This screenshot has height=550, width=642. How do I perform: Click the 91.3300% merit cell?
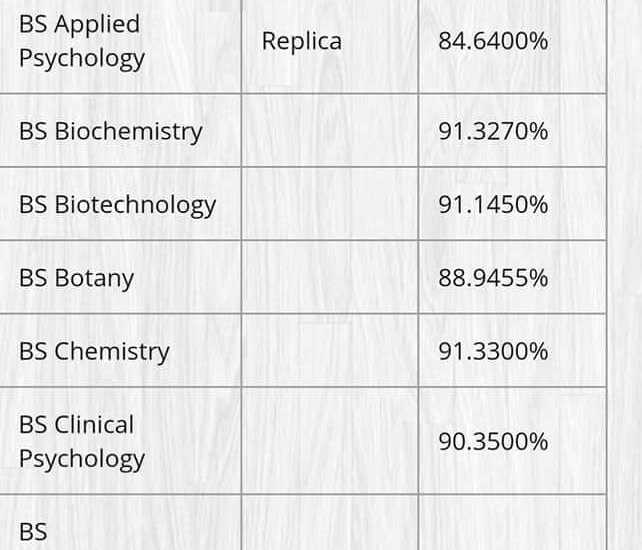coord(493,351)
